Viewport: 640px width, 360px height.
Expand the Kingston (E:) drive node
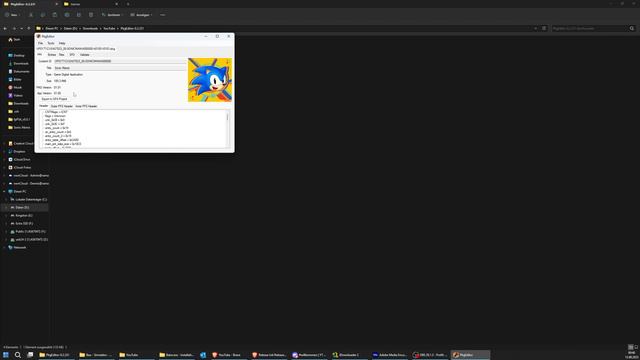click(x=6, y=216)
